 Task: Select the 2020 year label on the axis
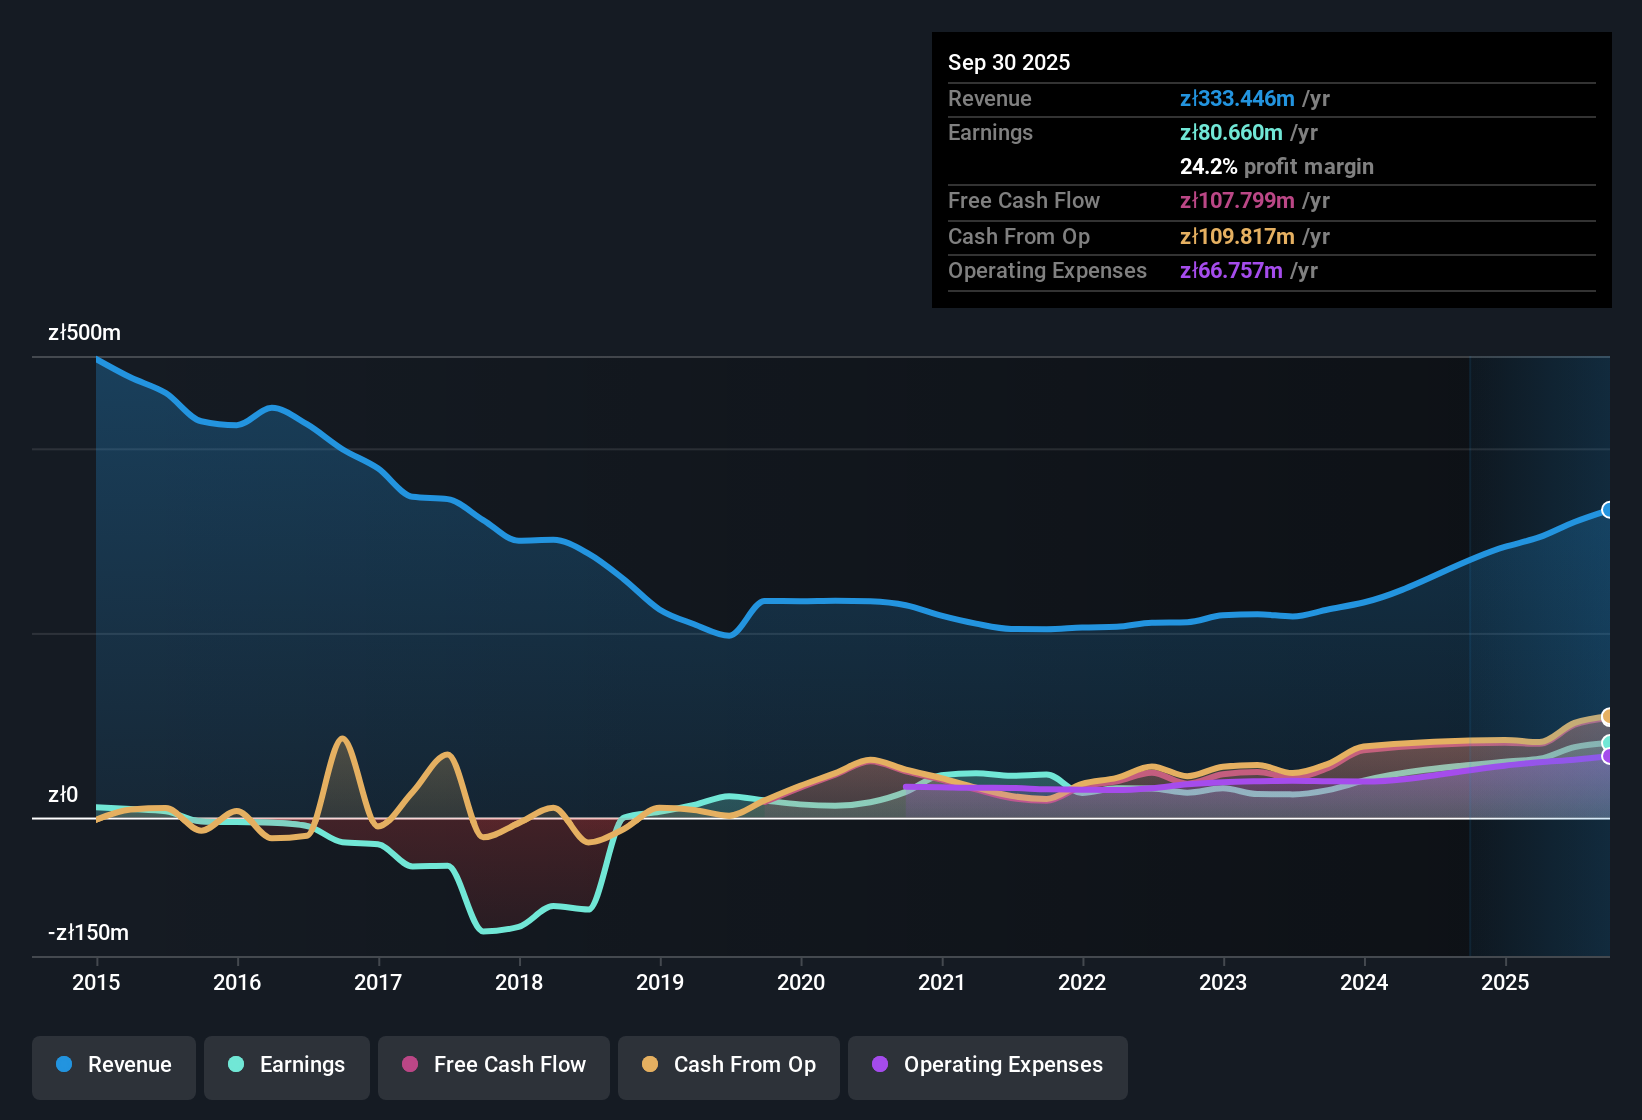pyautogui.click(x=801, y=983)
